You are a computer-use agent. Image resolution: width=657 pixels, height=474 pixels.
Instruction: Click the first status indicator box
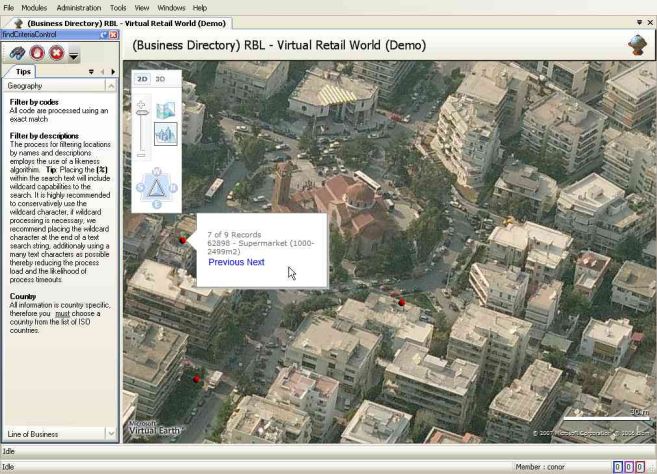pyautogui.click(x=618, y=467)
